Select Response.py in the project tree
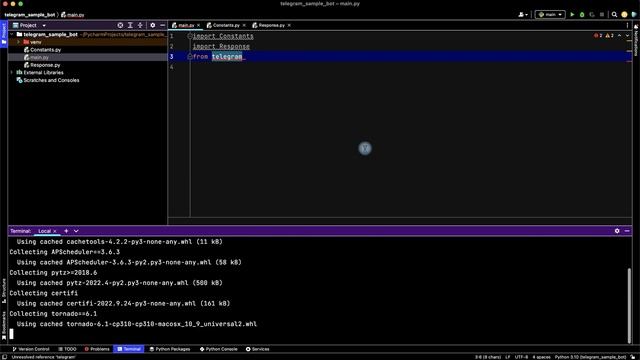Image resolution: width=640 pixels, height=360 pixels. [42, 65]
